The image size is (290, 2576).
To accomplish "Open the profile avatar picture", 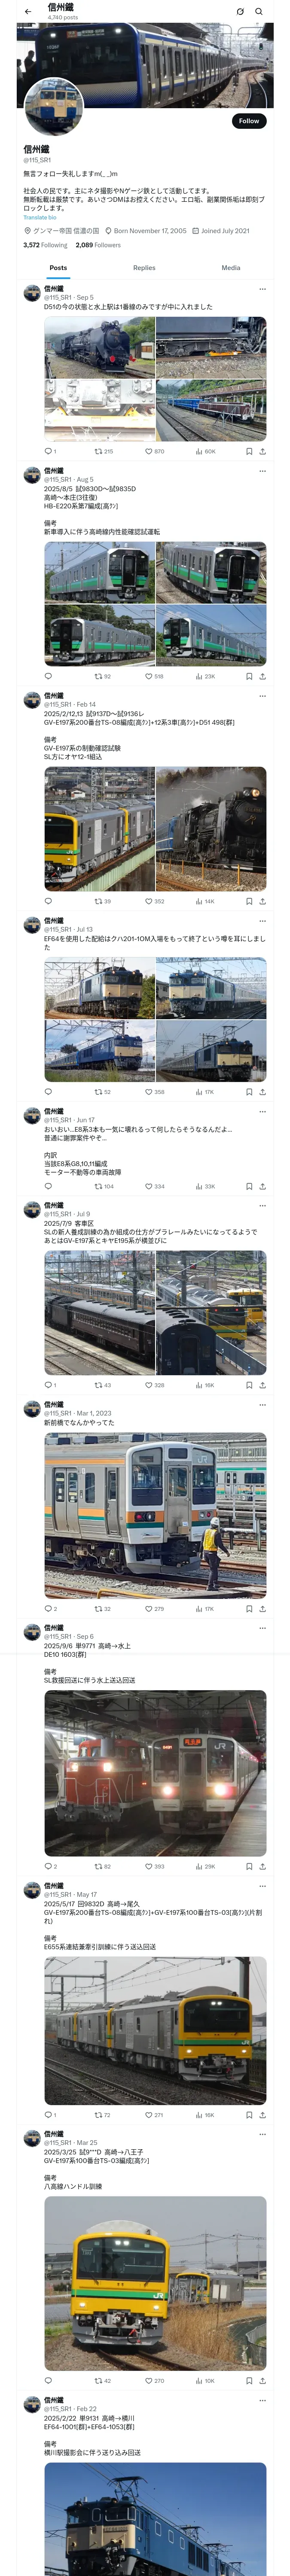I will [53, 107].
